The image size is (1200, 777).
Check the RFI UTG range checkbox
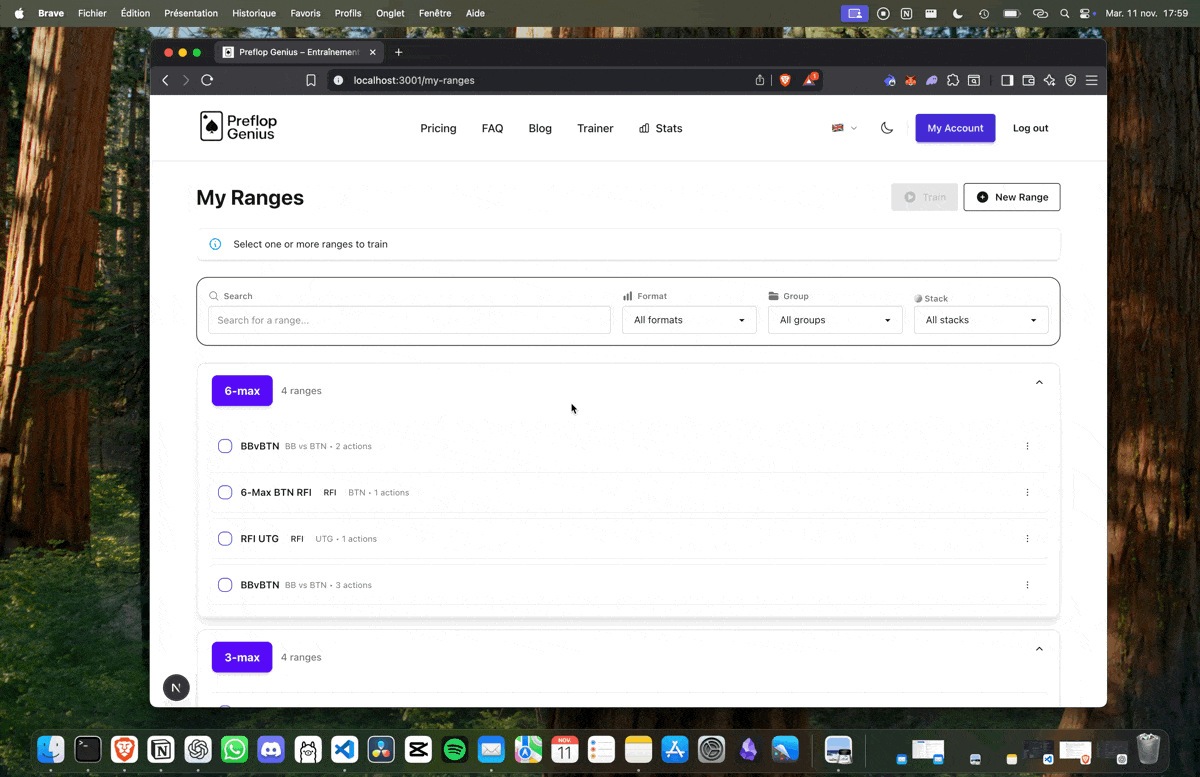(225, 538)
